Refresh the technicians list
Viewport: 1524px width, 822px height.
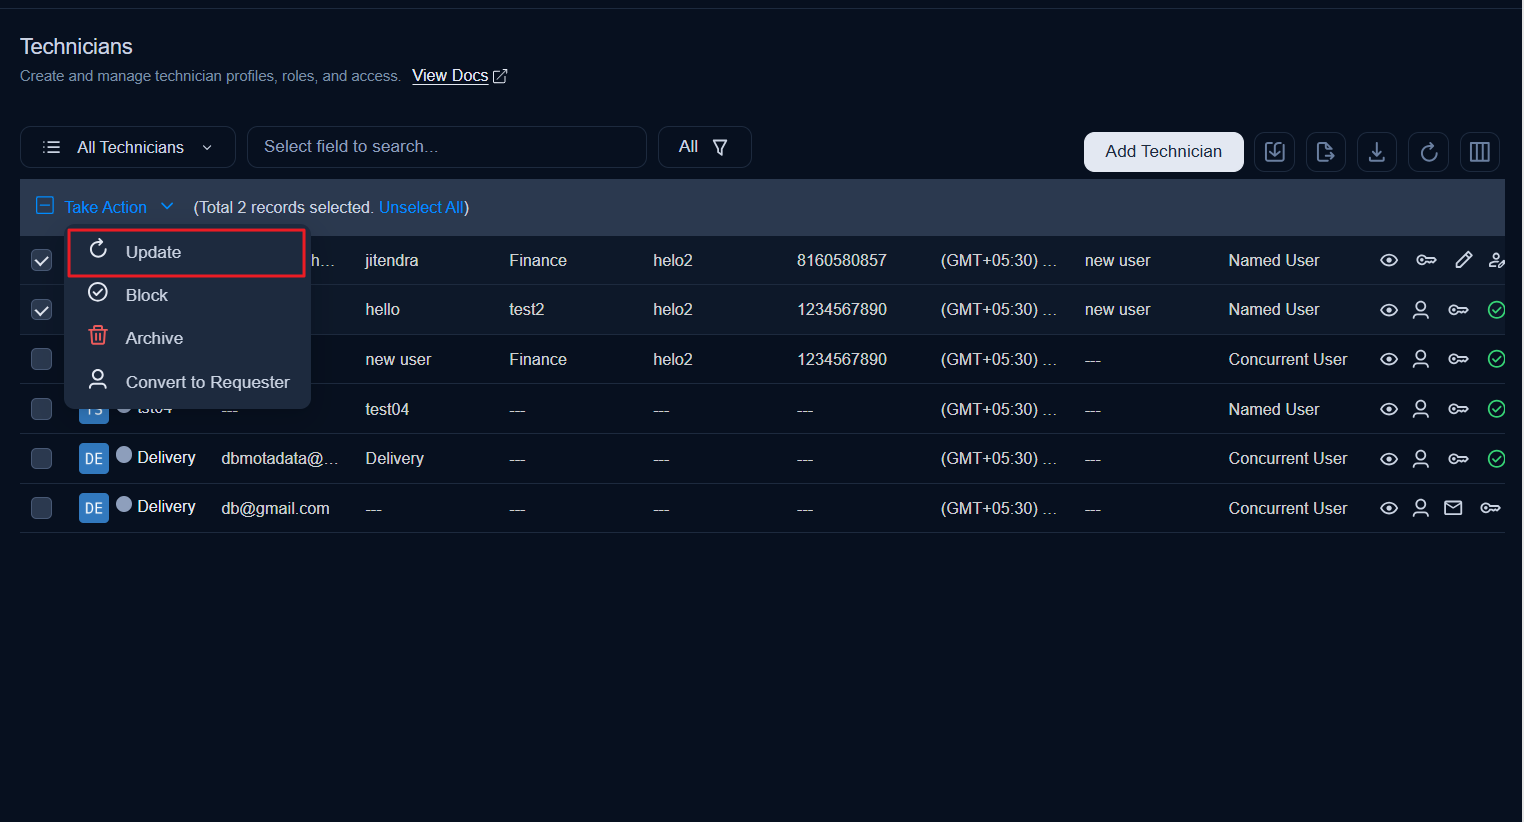click(x=1429, y=152)
